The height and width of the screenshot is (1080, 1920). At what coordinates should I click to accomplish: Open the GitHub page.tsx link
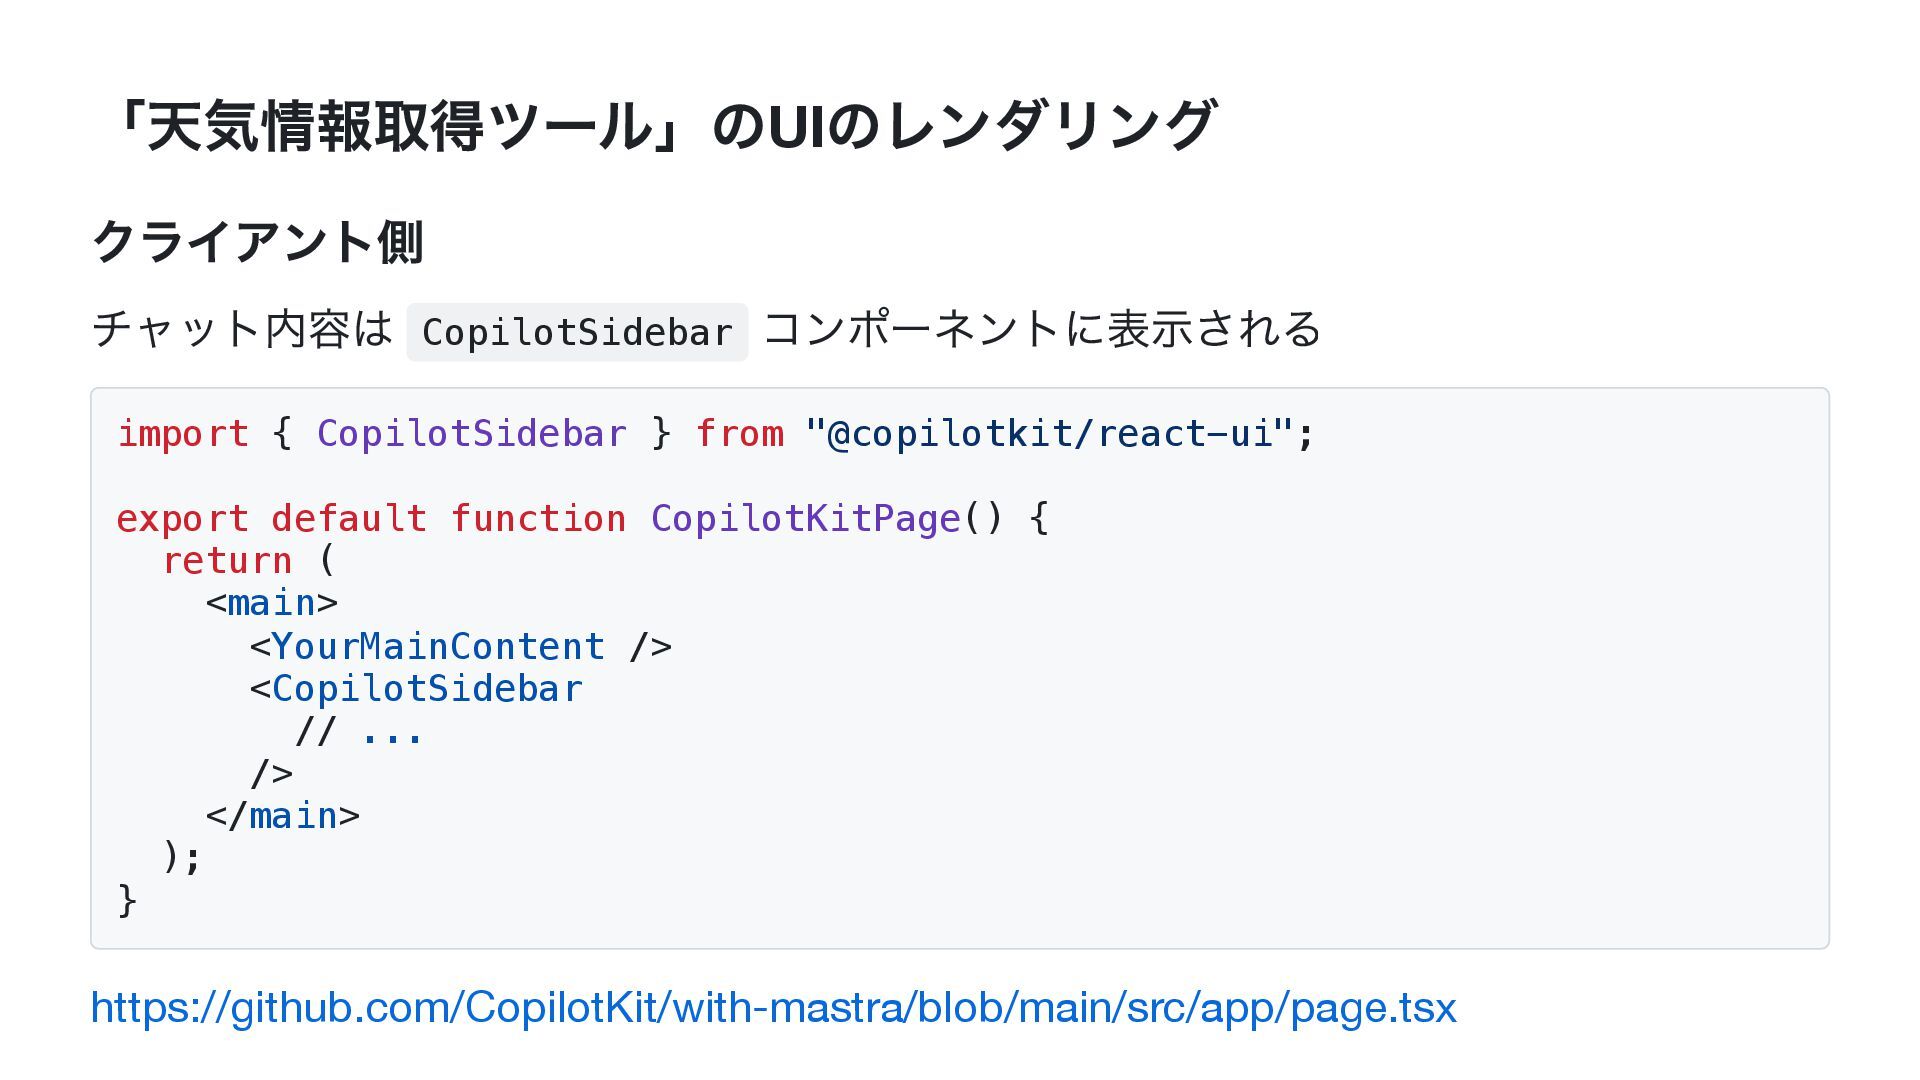(773, 1007)
